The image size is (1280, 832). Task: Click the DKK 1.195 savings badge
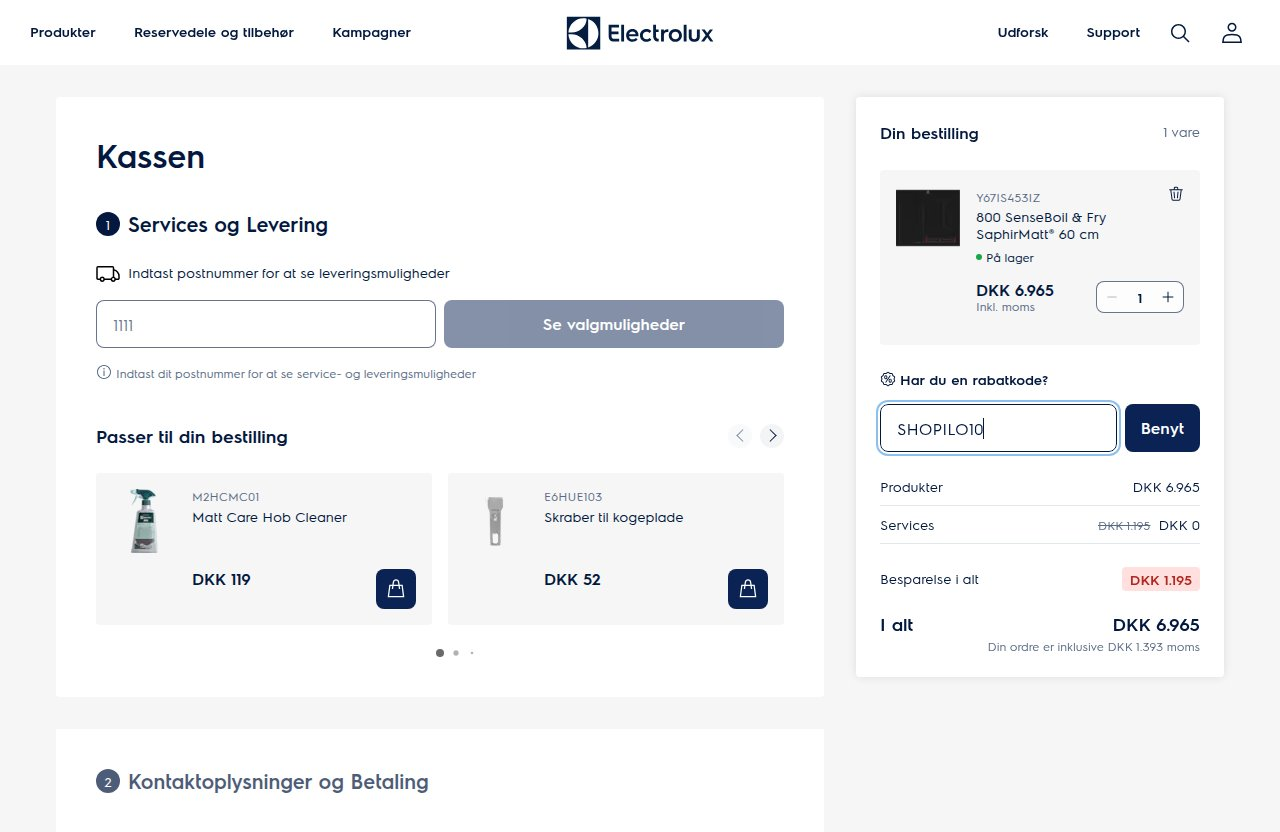point(1161,579)
